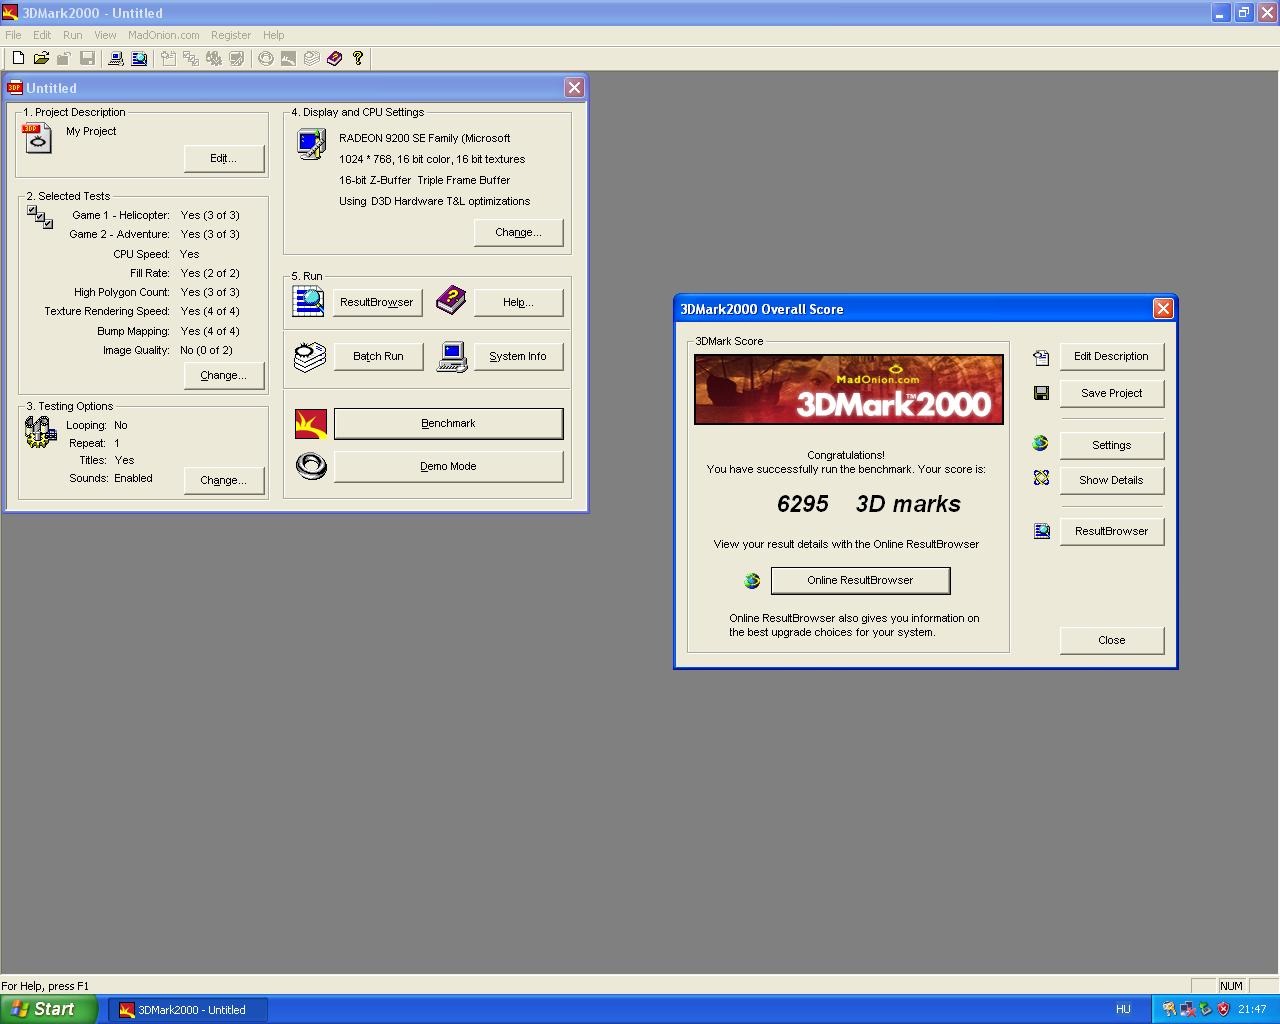Click the 21:47 clock in the tray
Image resolution: width=1280 pixels, height=1024 pixels.
1252,1009
